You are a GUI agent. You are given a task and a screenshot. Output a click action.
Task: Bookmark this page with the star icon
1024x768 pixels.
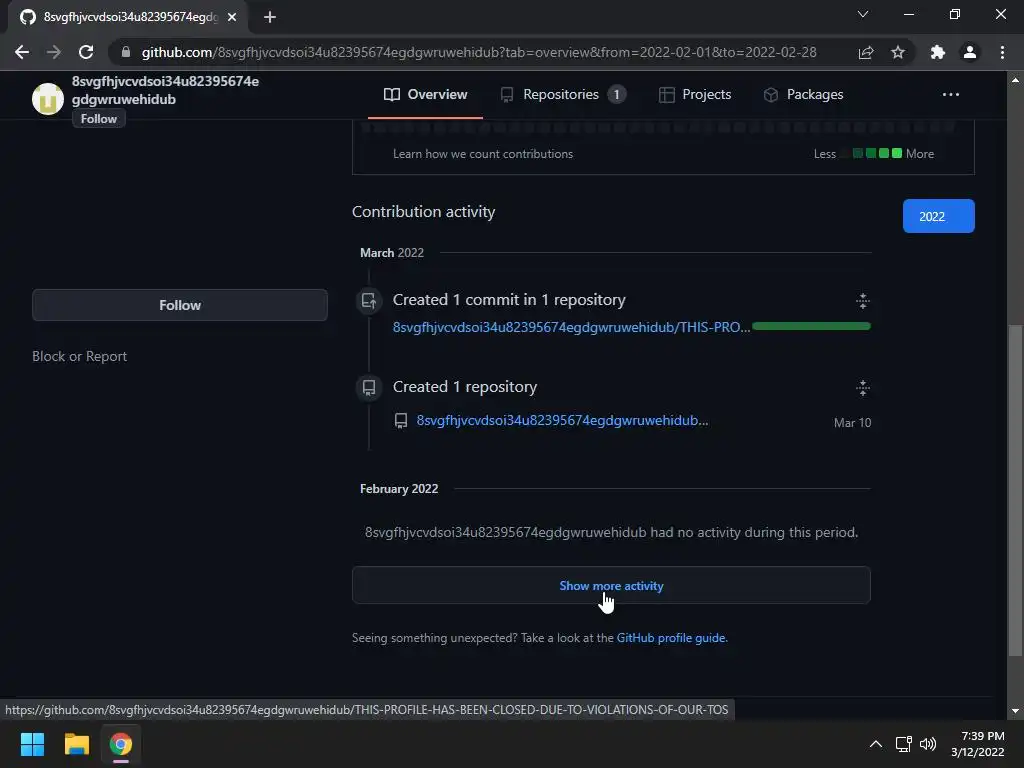pos(898,52)
